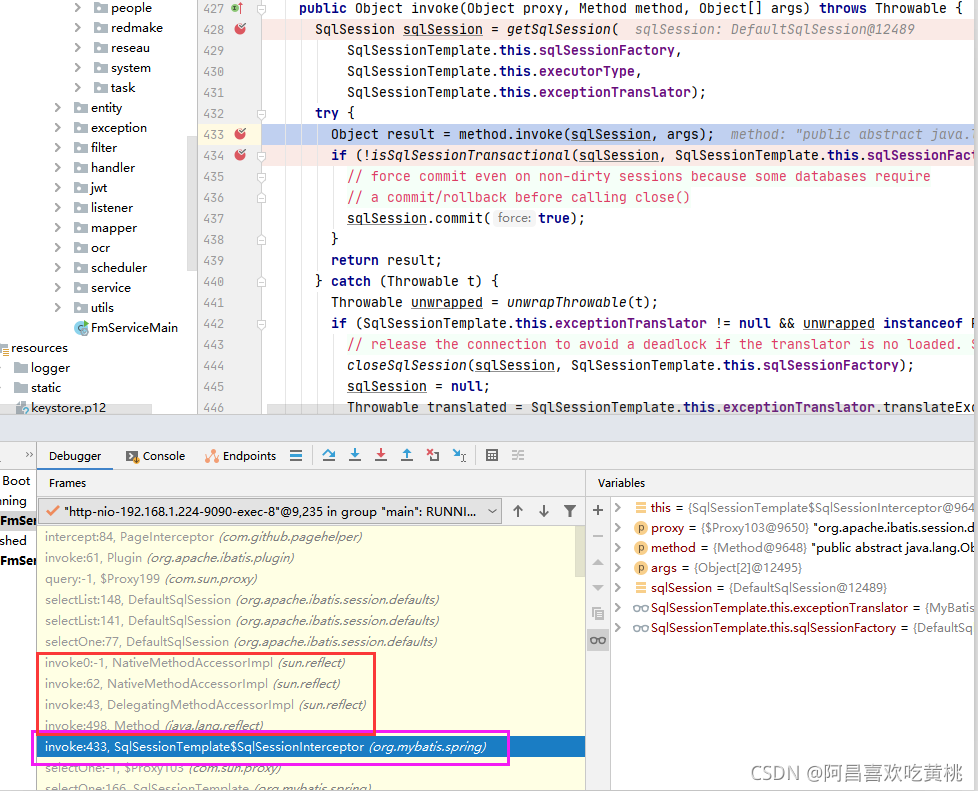The height and width of the screenshot is (791, 978).
Task: Click the red Force Step Into icon
Action: [x=380, y=455]
